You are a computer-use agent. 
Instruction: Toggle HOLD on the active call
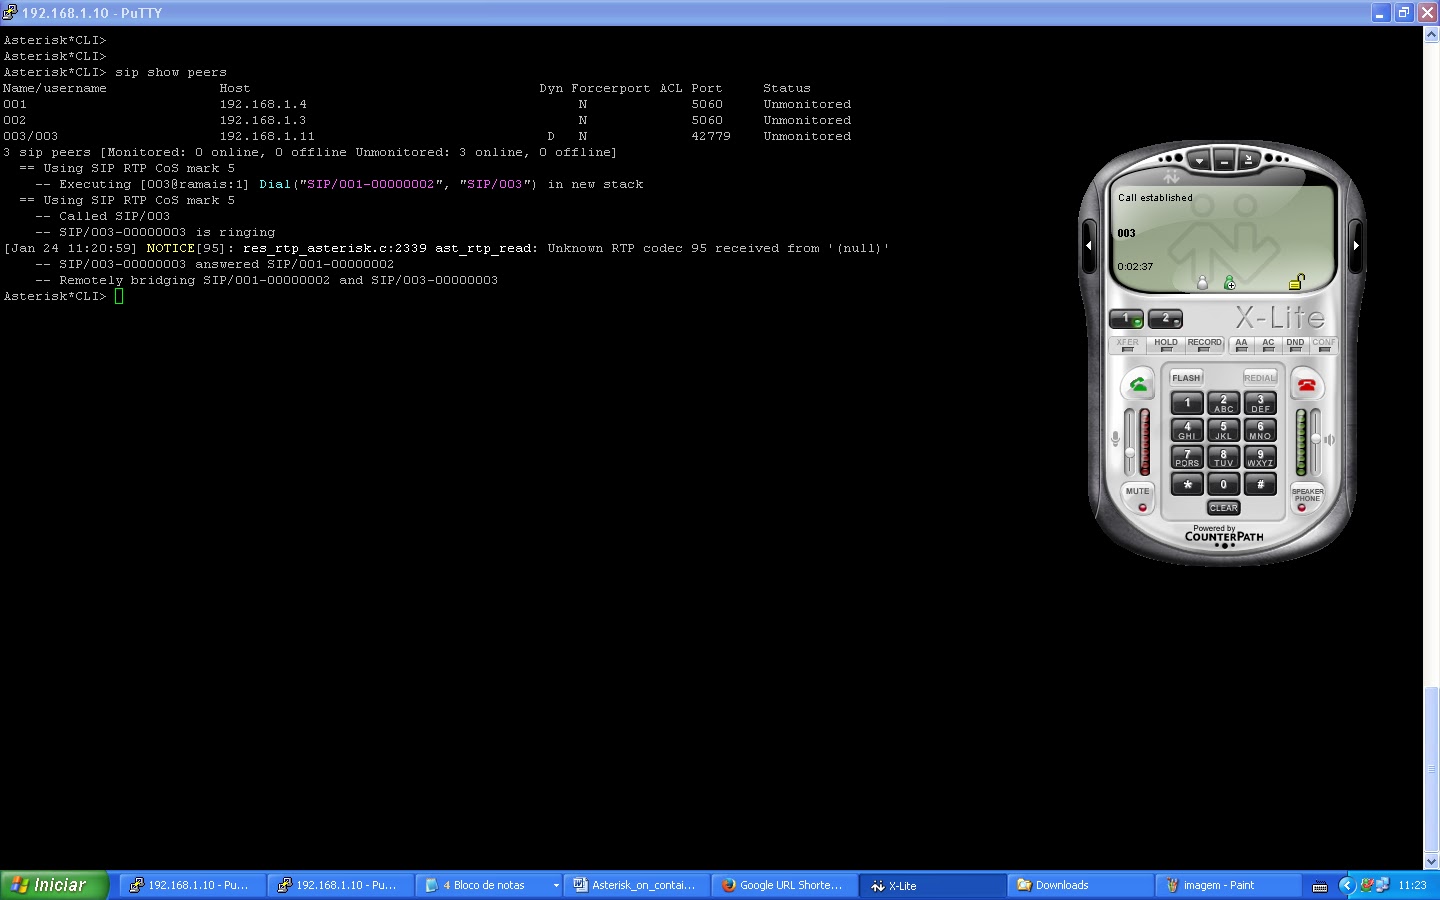[x=1166, y=344]
